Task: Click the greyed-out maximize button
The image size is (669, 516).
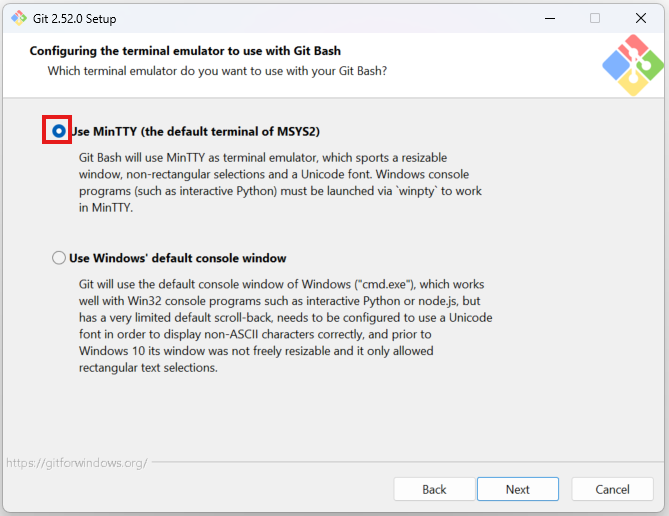Action: coord(595,18)
